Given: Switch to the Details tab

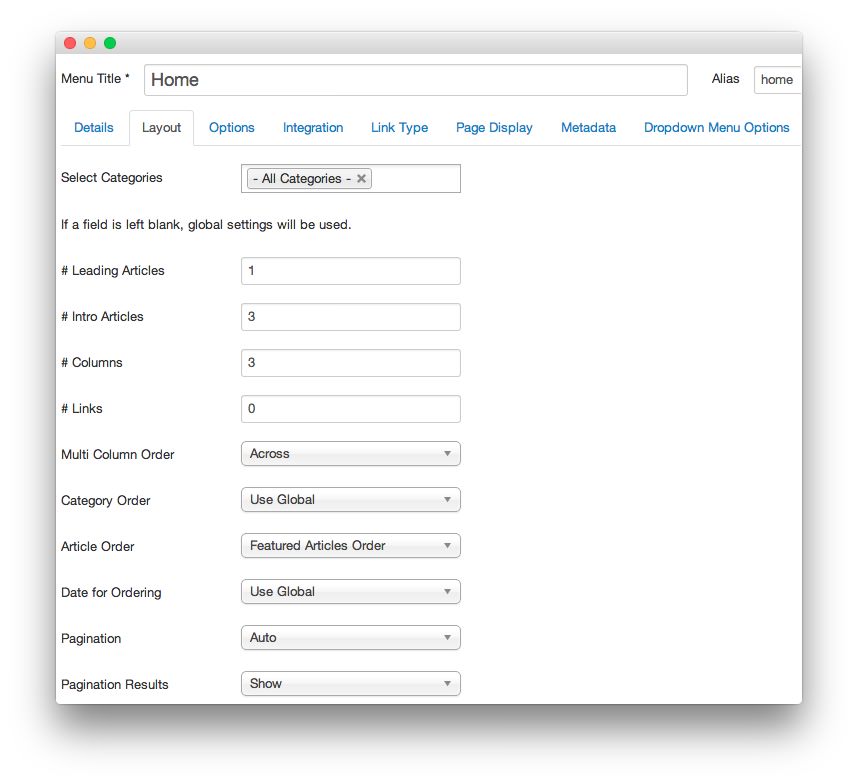Looking at the screenshot, I should [94, 127].
